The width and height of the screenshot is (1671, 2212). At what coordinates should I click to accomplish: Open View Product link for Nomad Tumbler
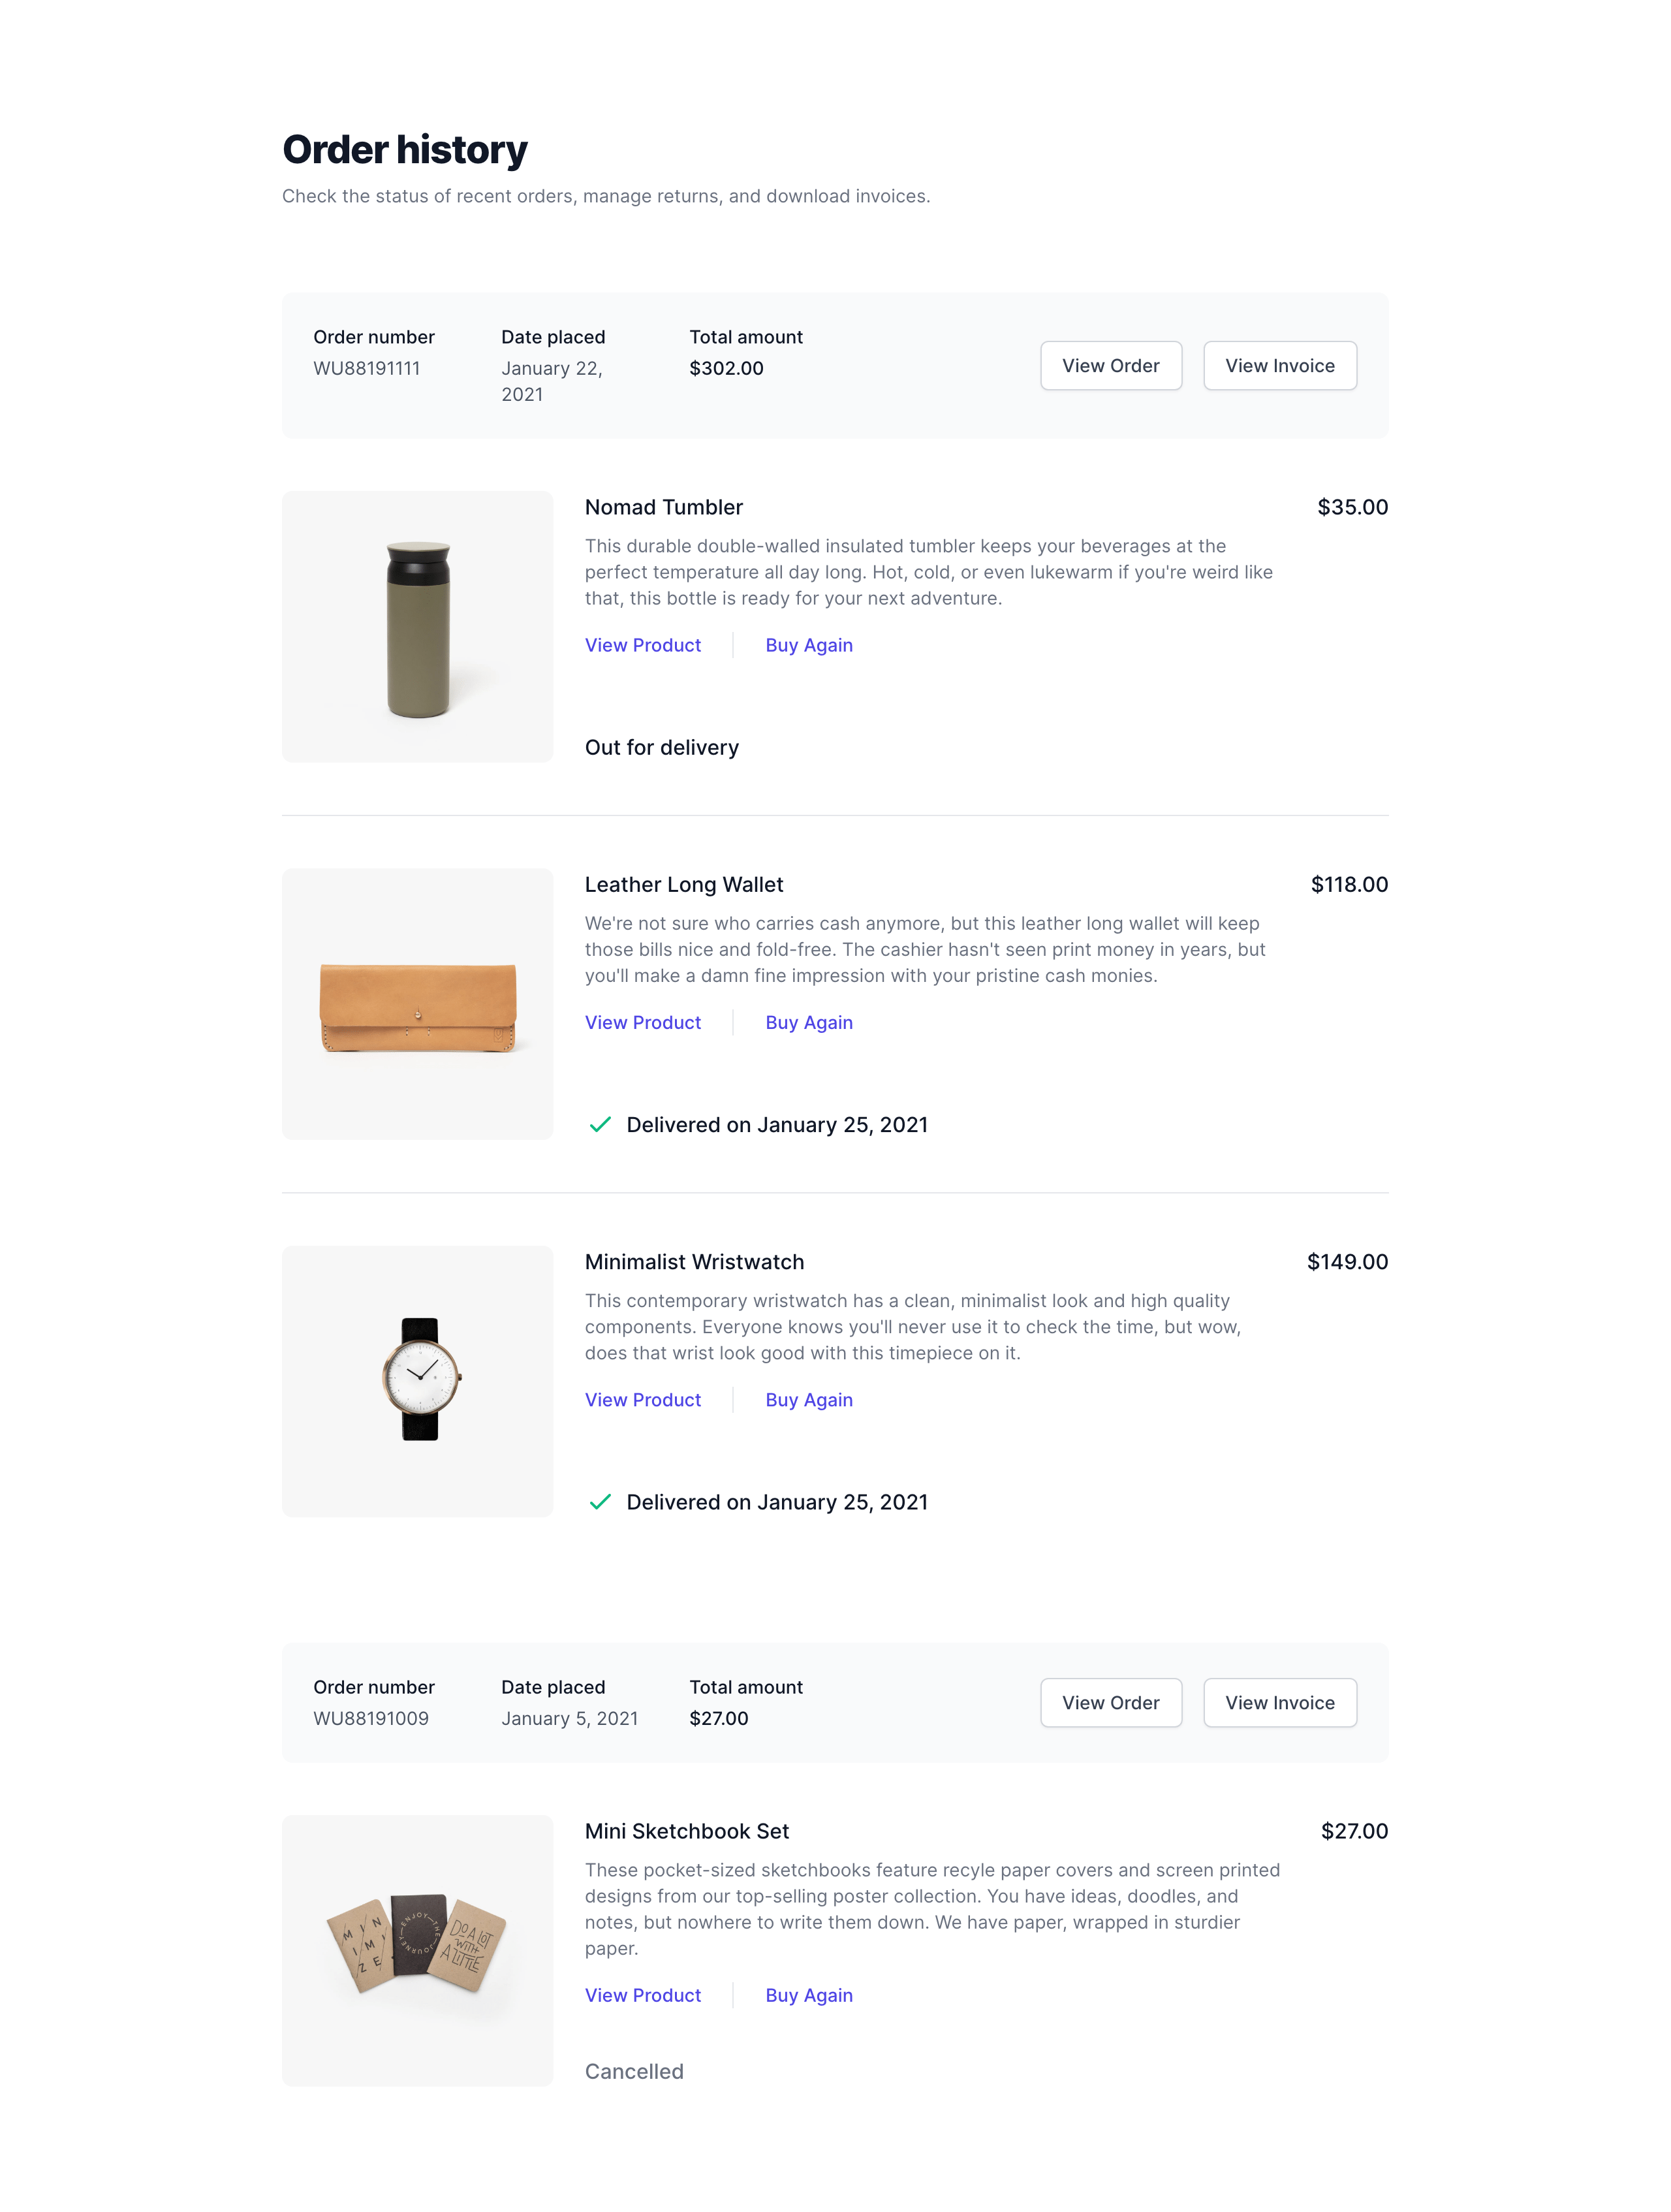[642, 645]
